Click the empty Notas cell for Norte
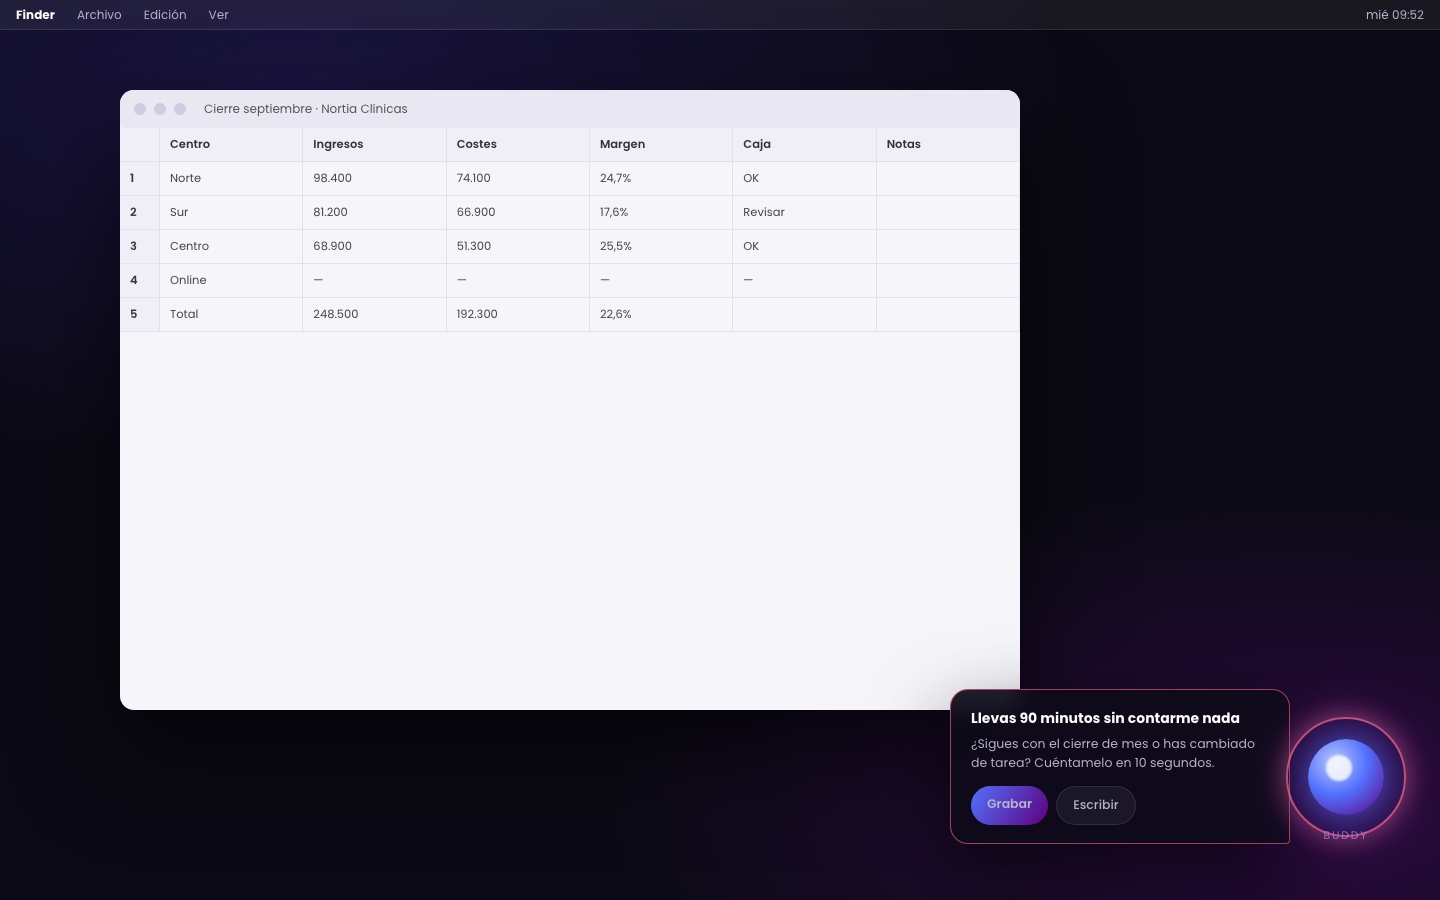This screenshot has height=900, width=1440. click(948, 178)
